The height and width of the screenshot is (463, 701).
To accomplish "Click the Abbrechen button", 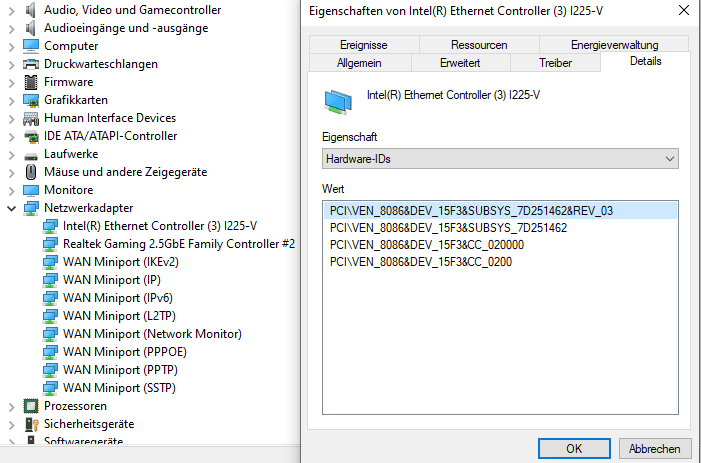I will [655, 449].
